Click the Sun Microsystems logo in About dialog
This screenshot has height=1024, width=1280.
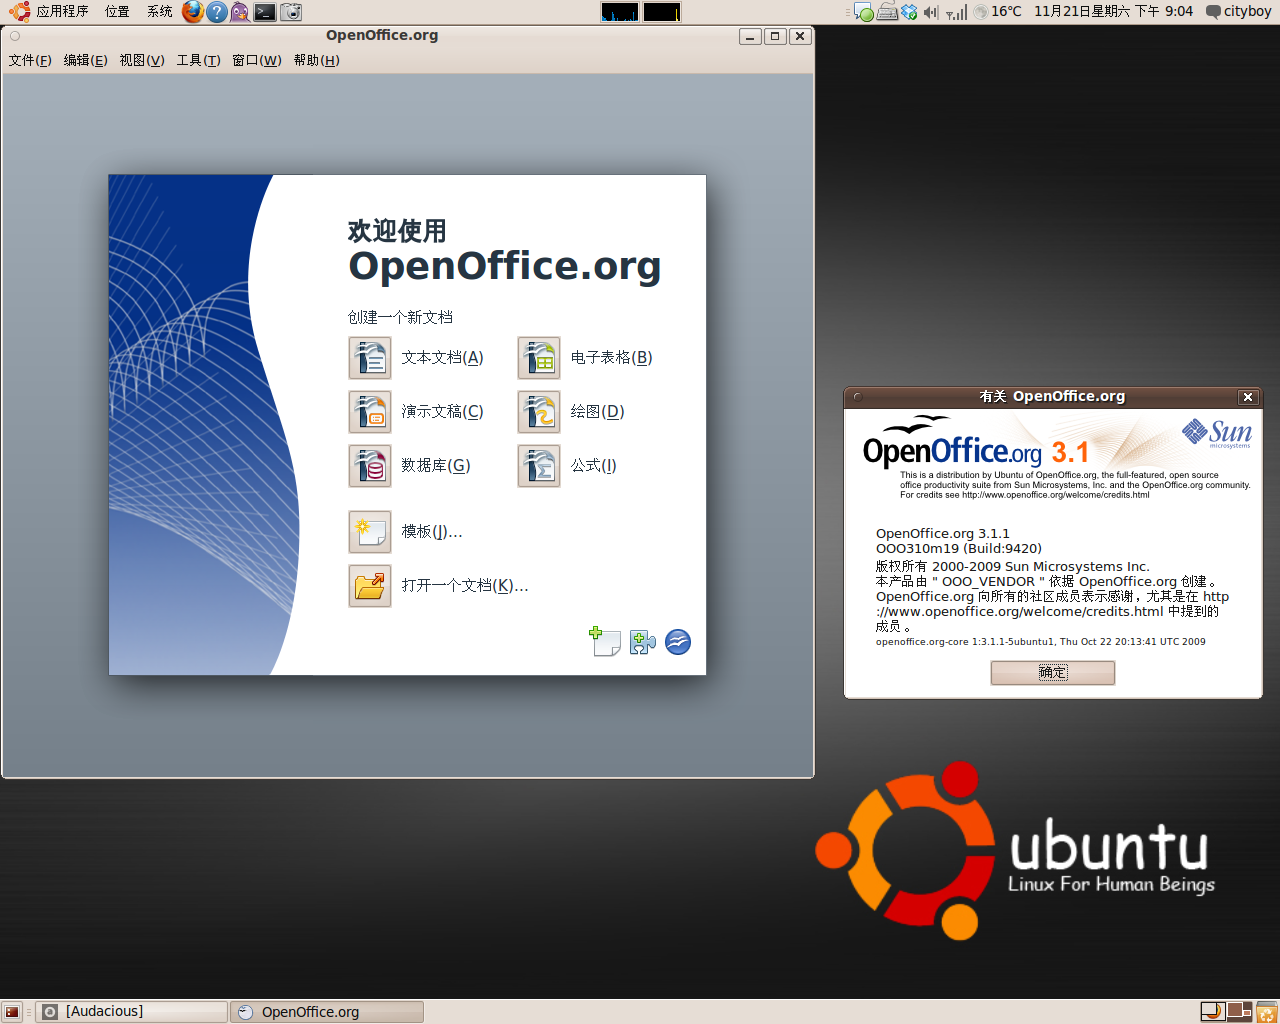click(x=1216, y=433)
